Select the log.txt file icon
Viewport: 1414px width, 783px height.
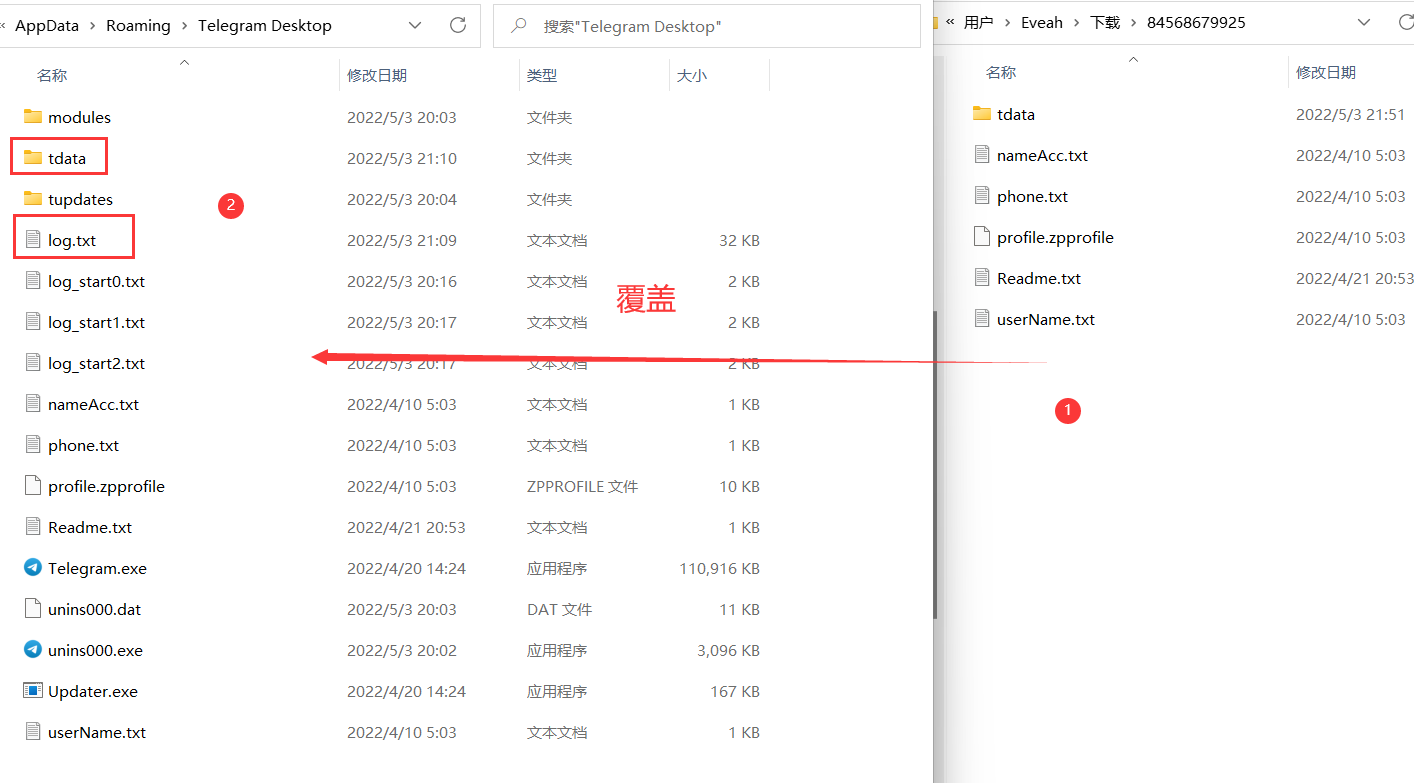point(33,240)
